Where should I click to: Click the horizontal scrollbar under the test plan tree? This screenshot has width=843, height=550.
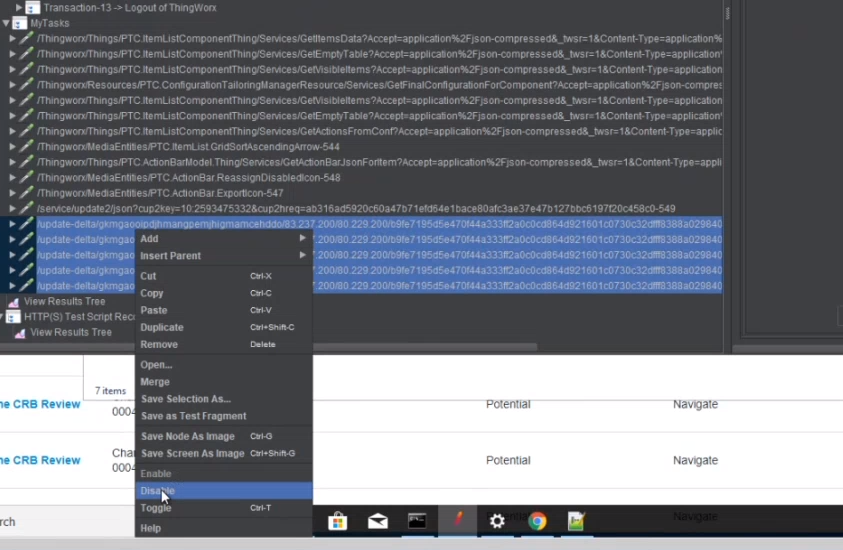click(269, 347)
